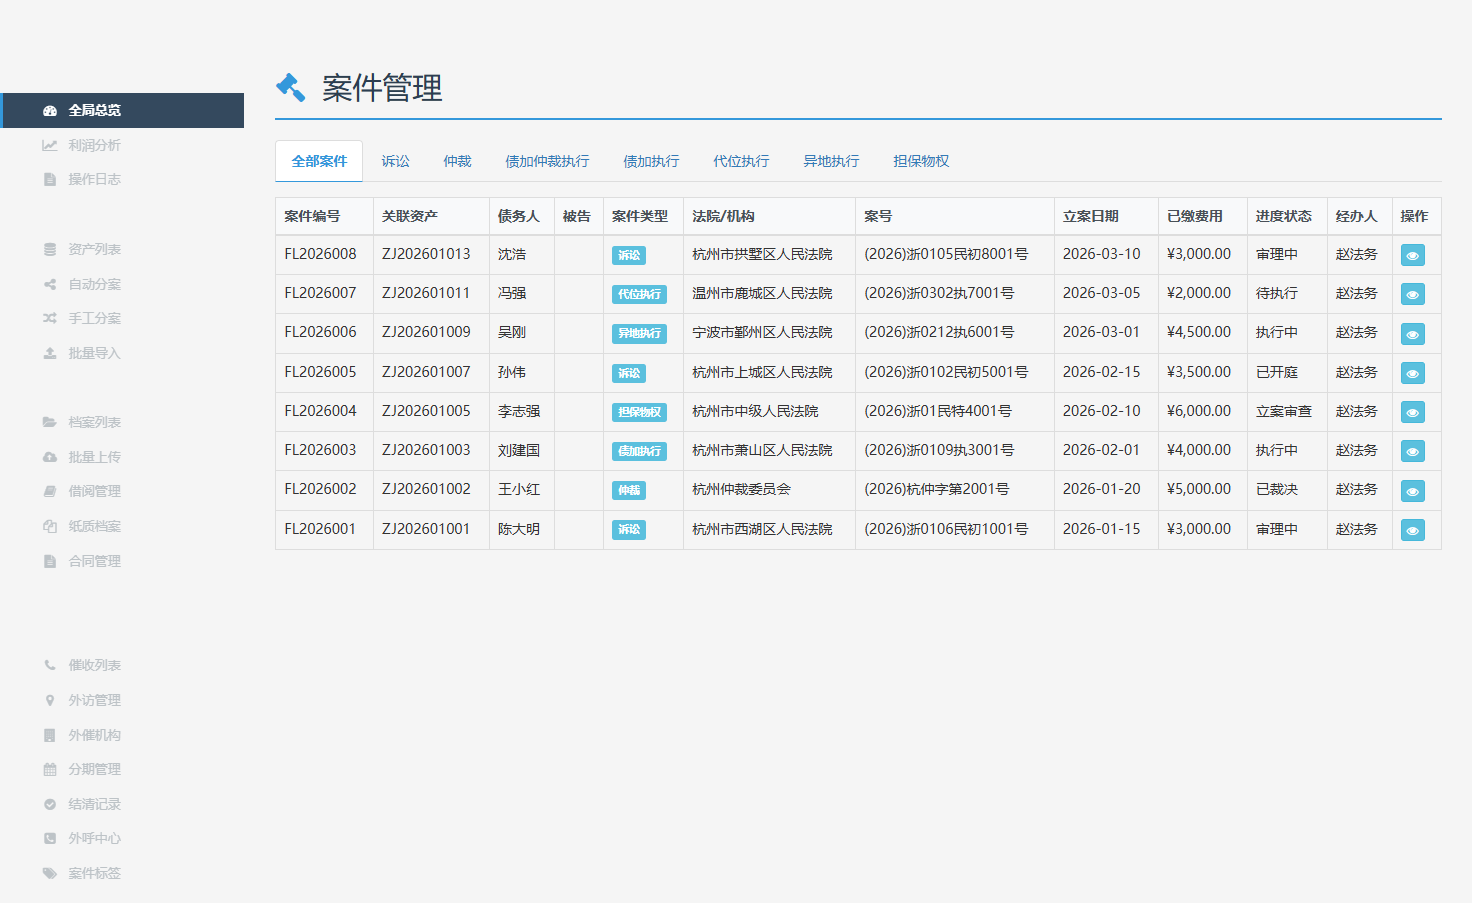Open 自动分案 sidebar link

coord(94,284)
